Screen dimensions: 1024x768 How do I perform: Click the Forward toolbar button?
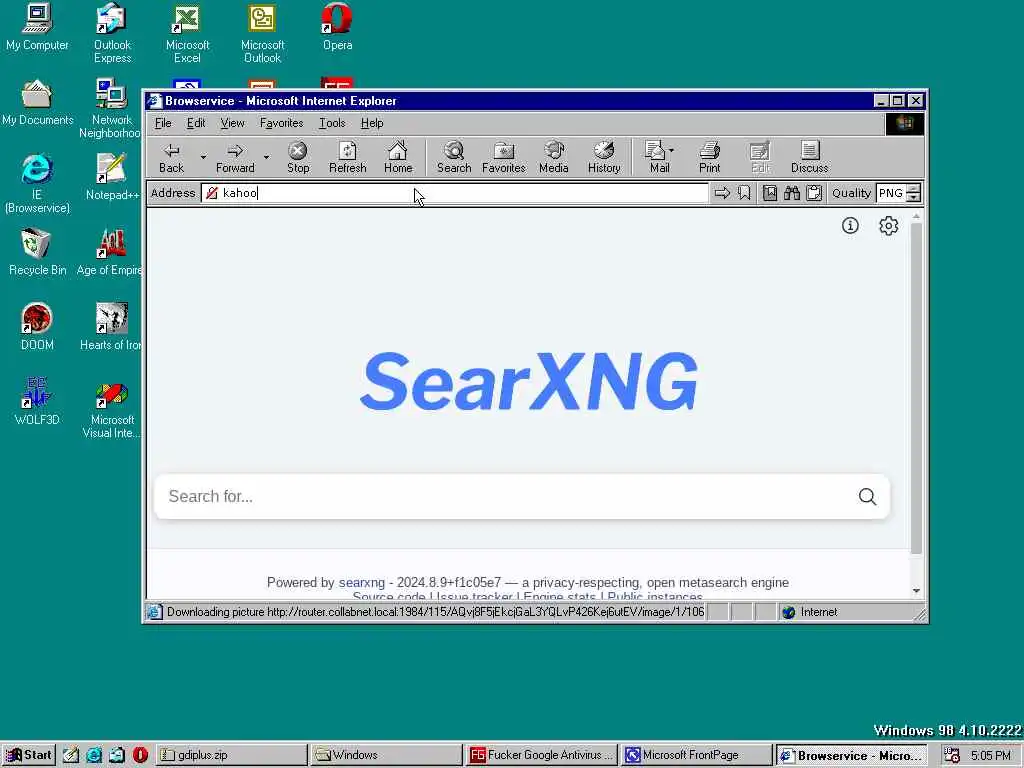(x=235, y=157)
